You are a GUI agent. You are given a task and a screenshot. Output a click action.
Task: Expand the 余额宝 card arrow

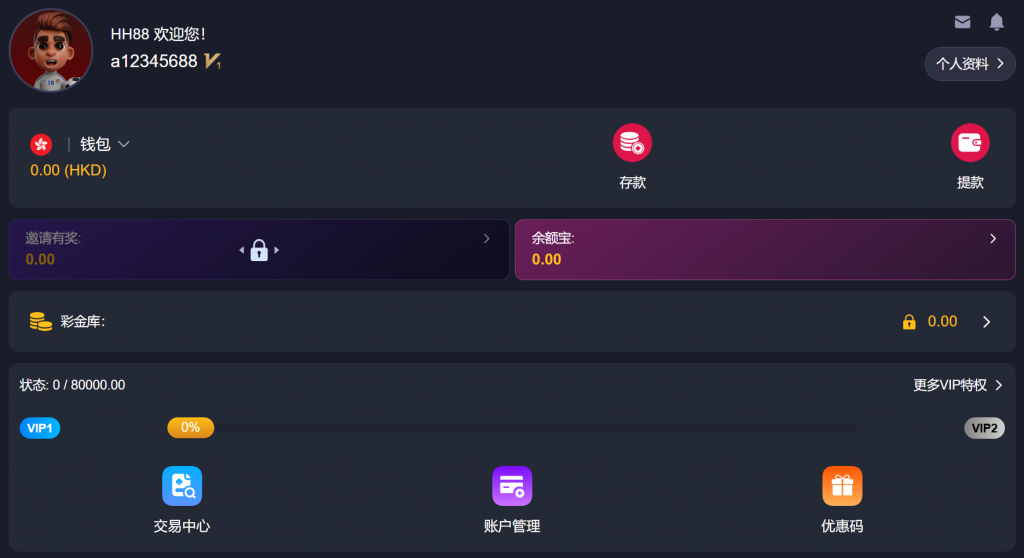[993, 238]
